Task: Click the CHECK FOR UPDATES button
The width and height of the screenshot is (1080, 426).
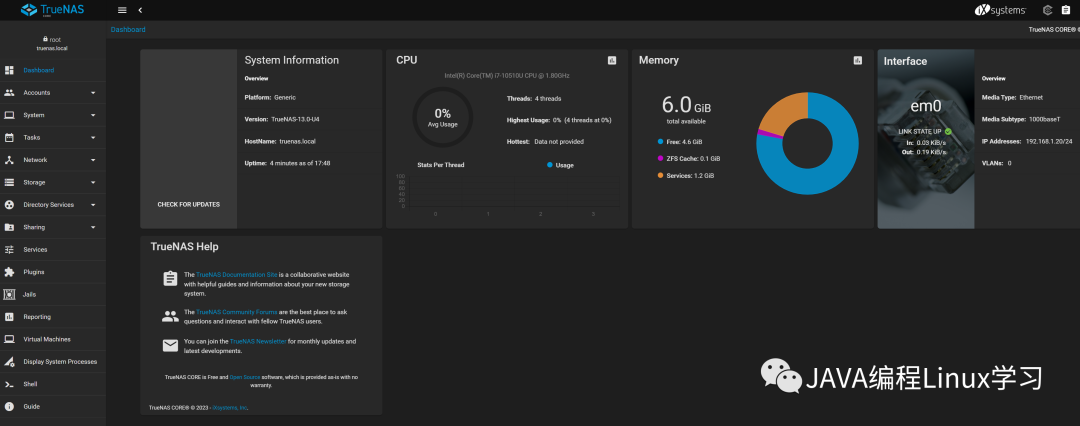Action: pyautogui.click(x=189, y=205)
